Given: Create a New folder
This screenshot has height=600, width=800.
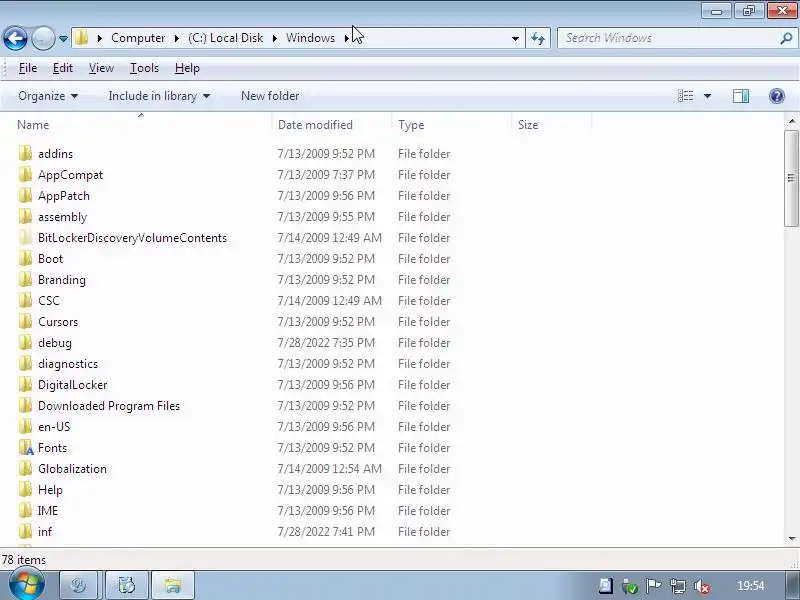Looking at the screenshot, I should tap(270, 96).
